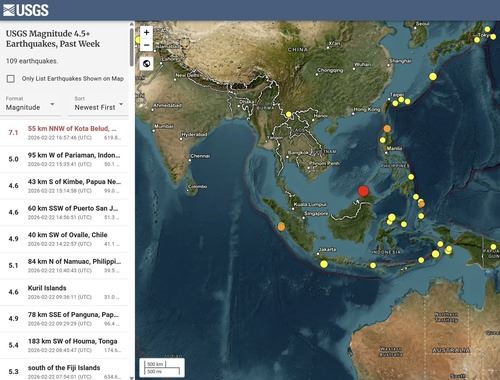This screenshot has height=380, width=500.
Task: Click the red 7.1 earthquake marker near Borneo
Action: (x=363, y=191)
